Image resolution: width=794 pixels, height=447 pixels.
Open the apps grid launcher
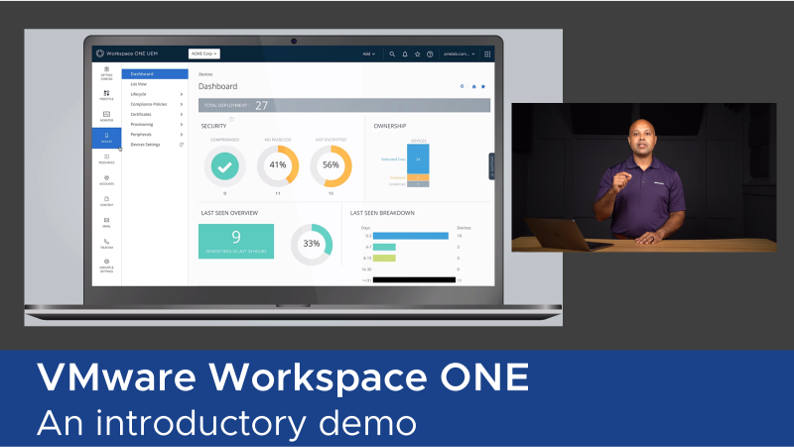[487, 54]
